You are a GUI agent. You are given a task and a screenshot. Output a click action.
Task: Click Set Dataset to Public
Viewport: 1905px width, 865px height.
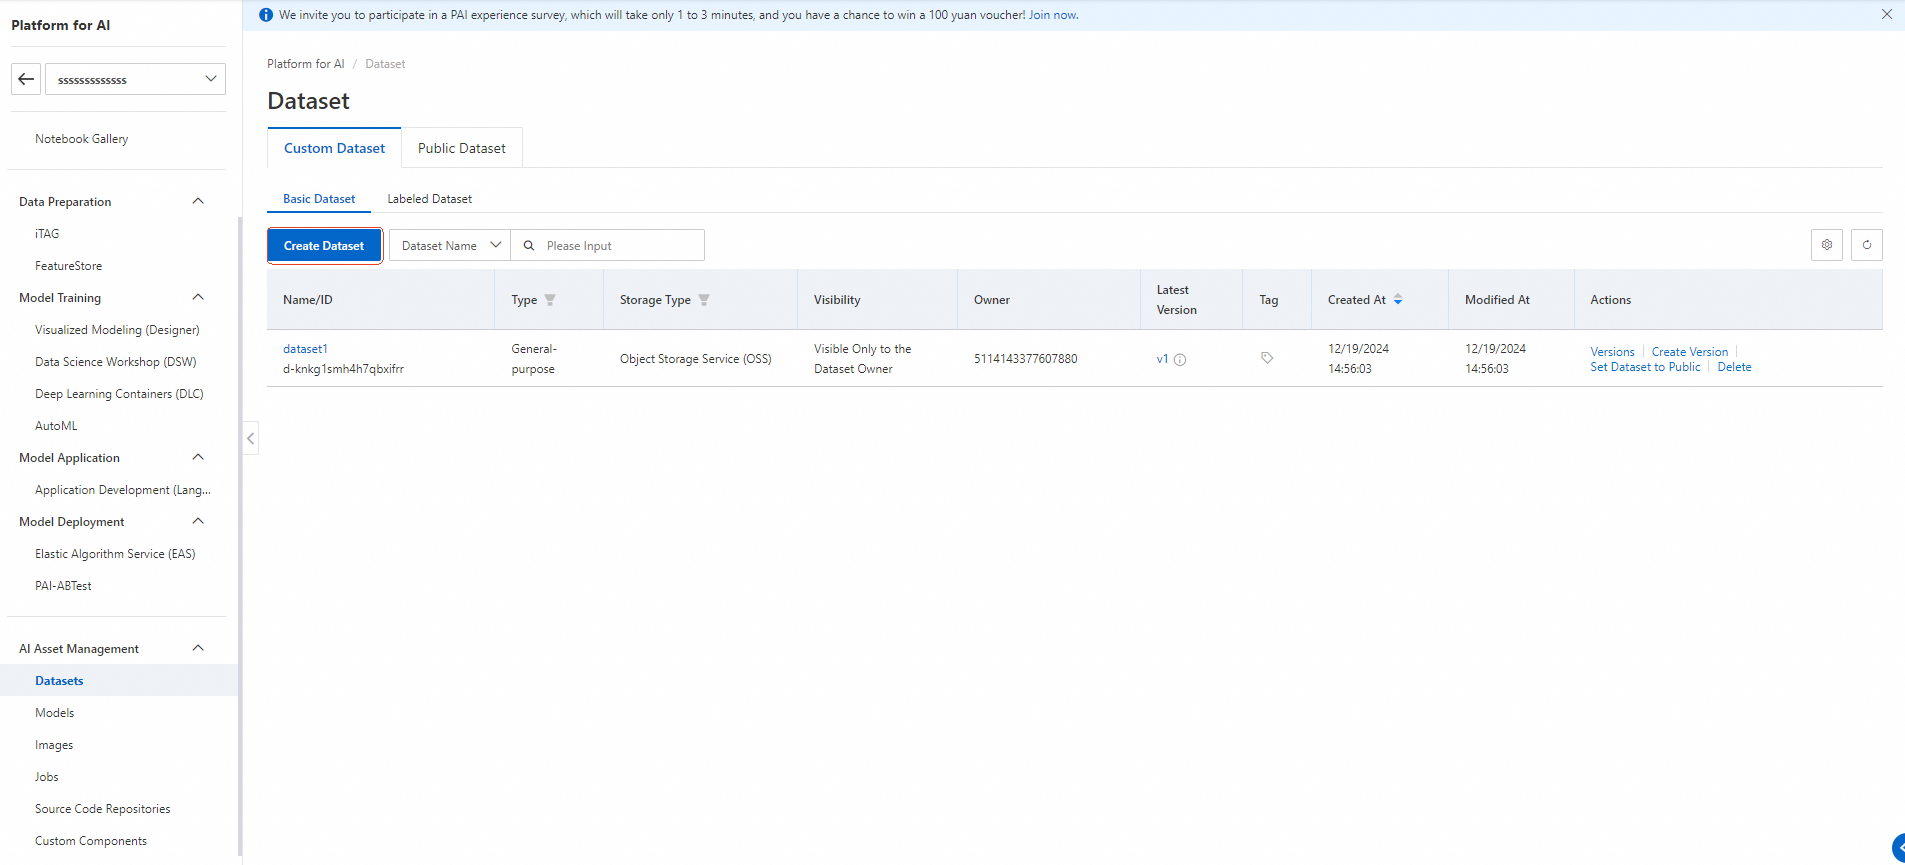tap(1645, 367)
